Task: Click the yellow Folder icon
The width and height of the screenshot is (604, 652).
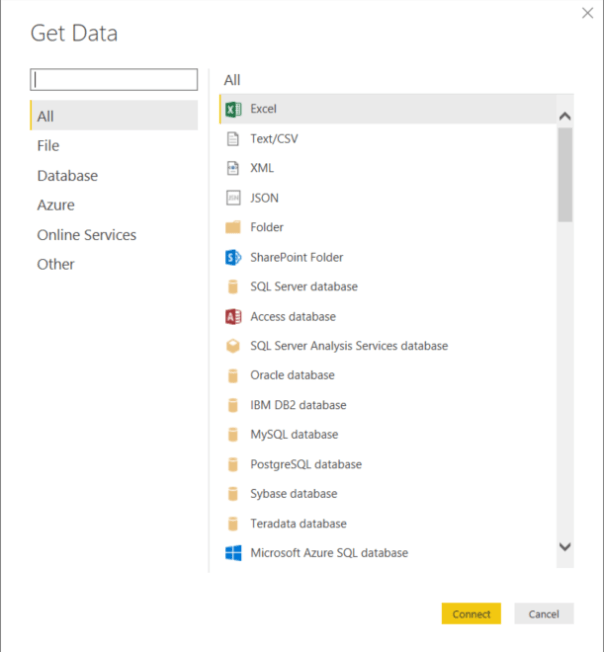Action: point(233,227)
